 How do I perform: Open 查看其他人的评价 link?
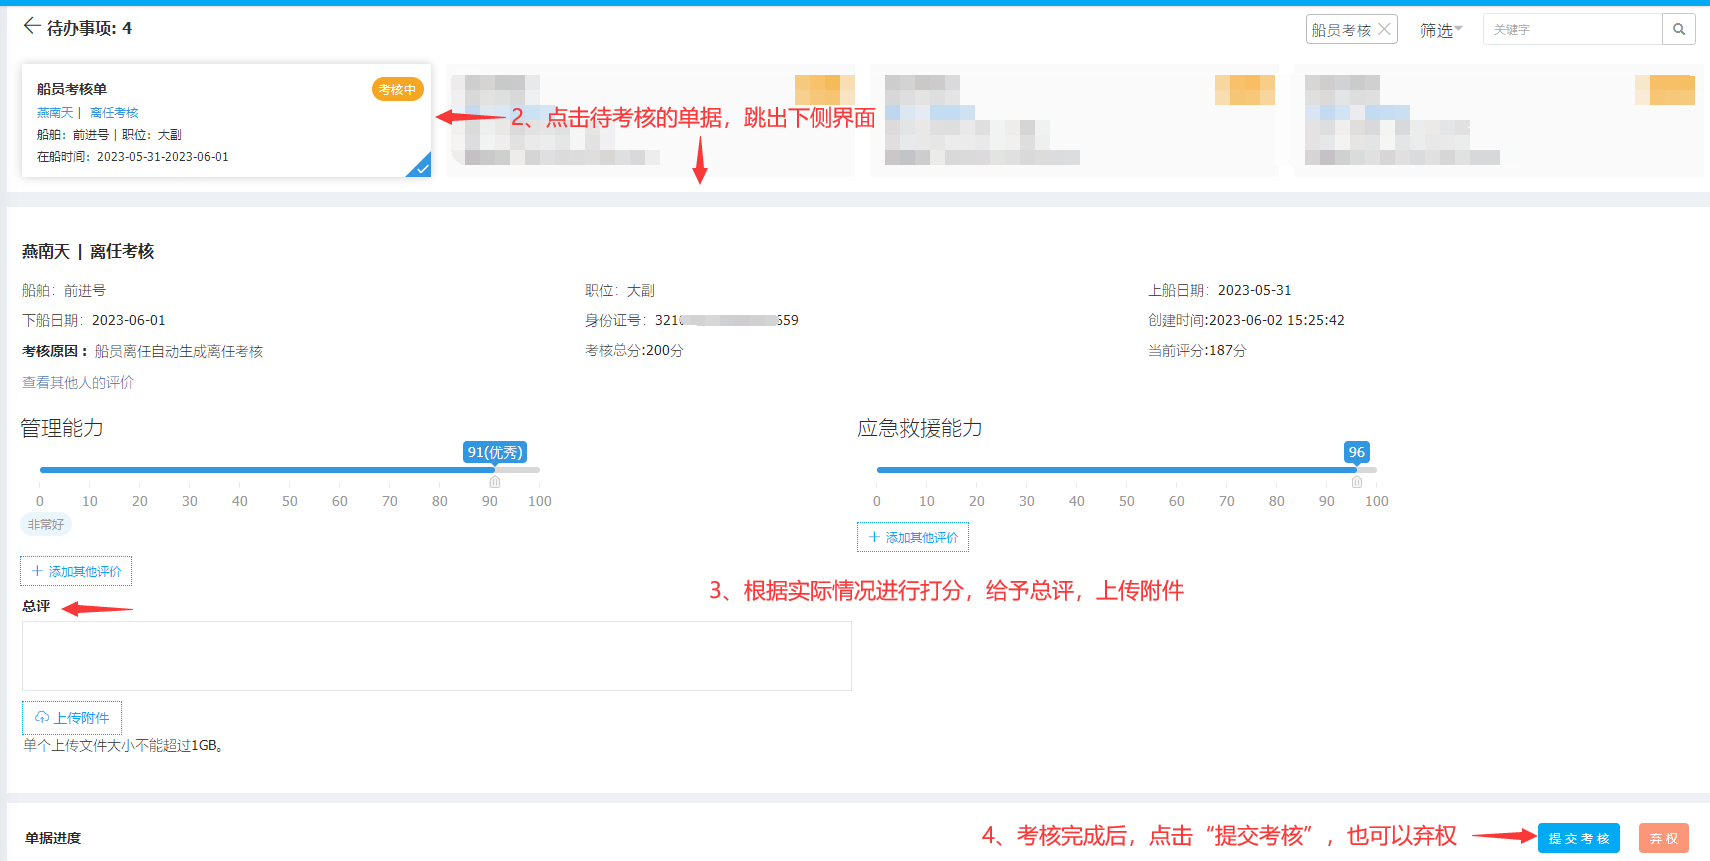(x=78, y=382)
